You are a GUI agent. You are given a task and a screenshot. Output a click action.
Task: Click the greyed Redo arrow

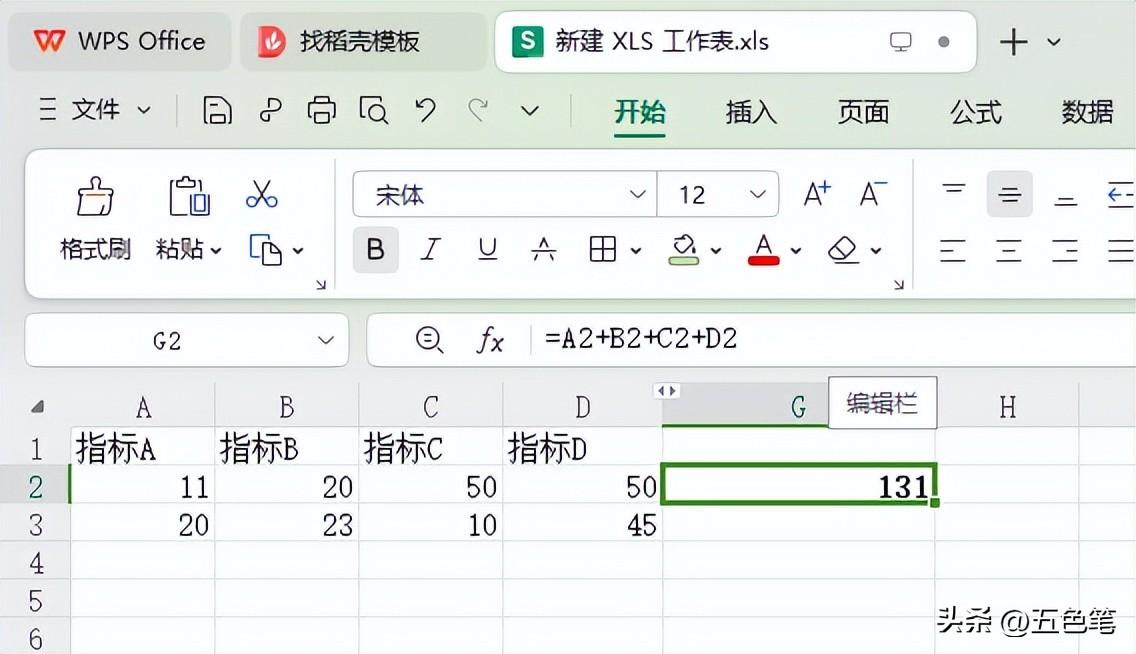tap(477, 111)
